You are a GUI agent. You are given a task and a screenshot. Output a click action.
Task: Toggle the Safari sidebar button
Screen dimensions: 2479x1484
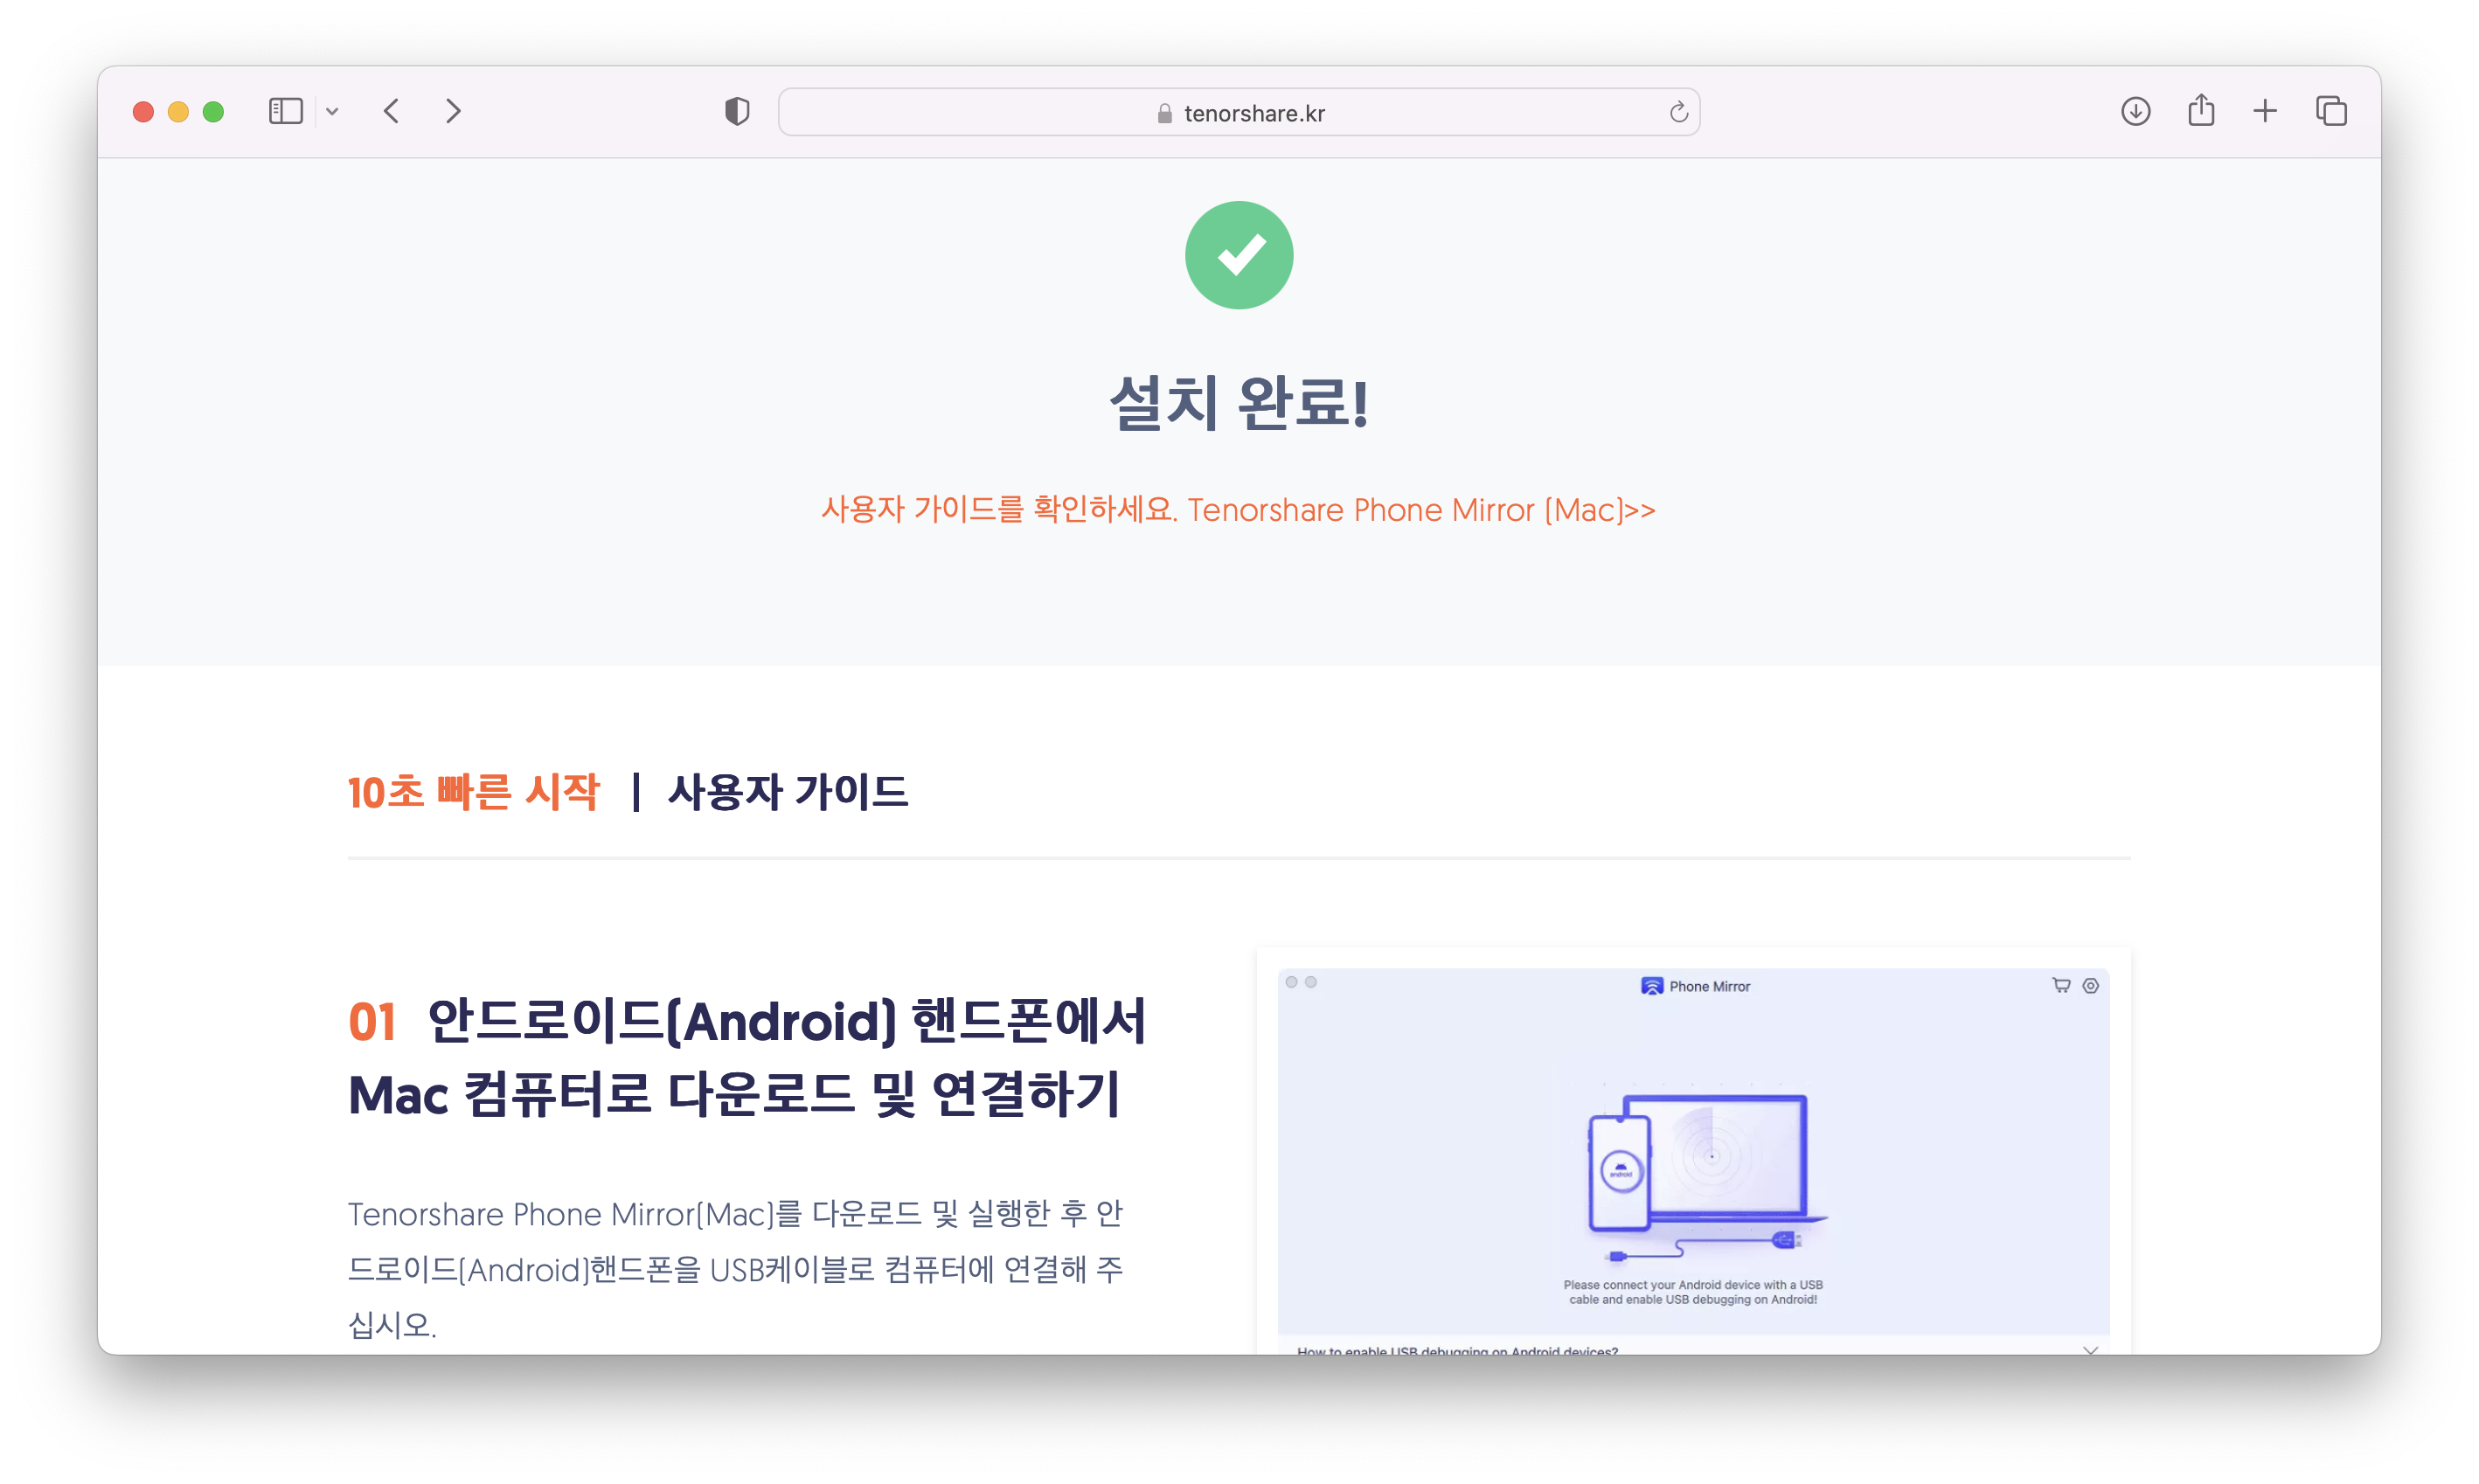coord(285,111)
